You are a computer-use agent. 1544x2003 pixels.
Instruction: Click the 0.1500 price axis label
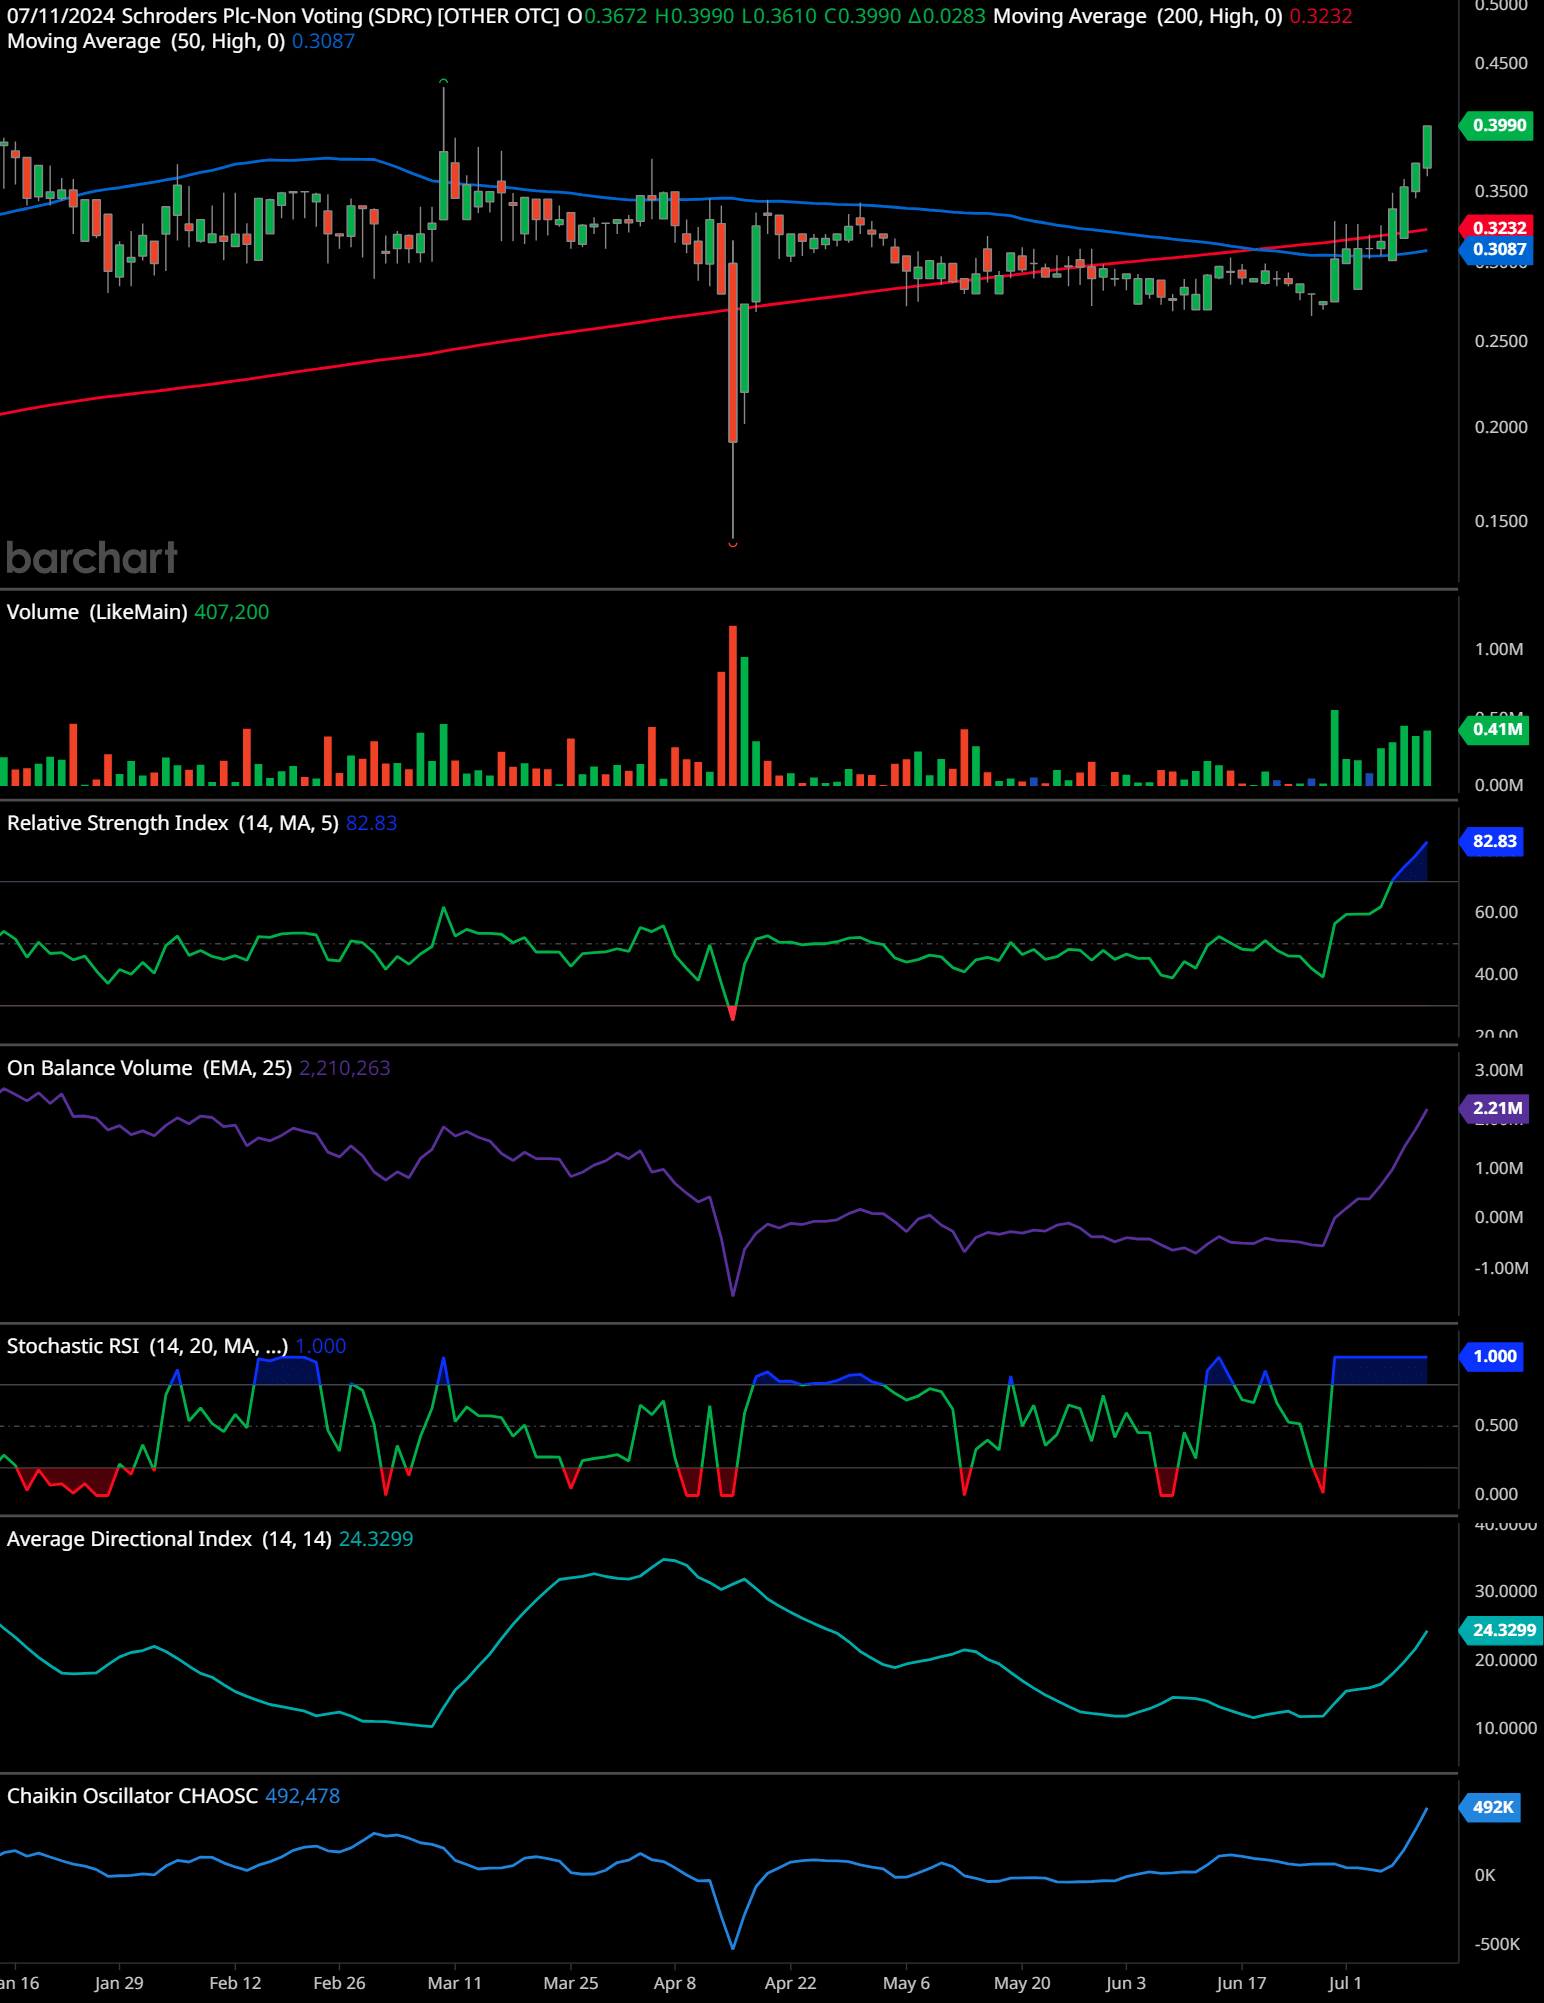pos(1501,521)
